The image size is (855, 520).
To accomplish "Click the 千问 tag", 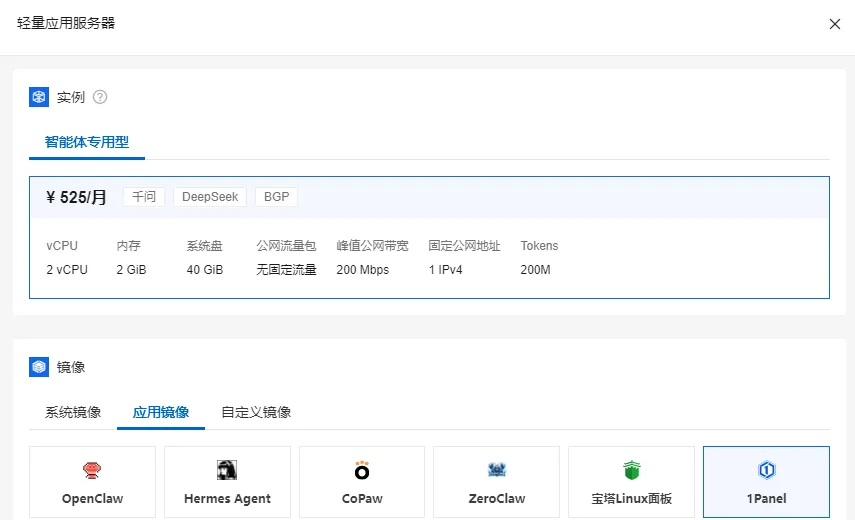I will [144, 197].
